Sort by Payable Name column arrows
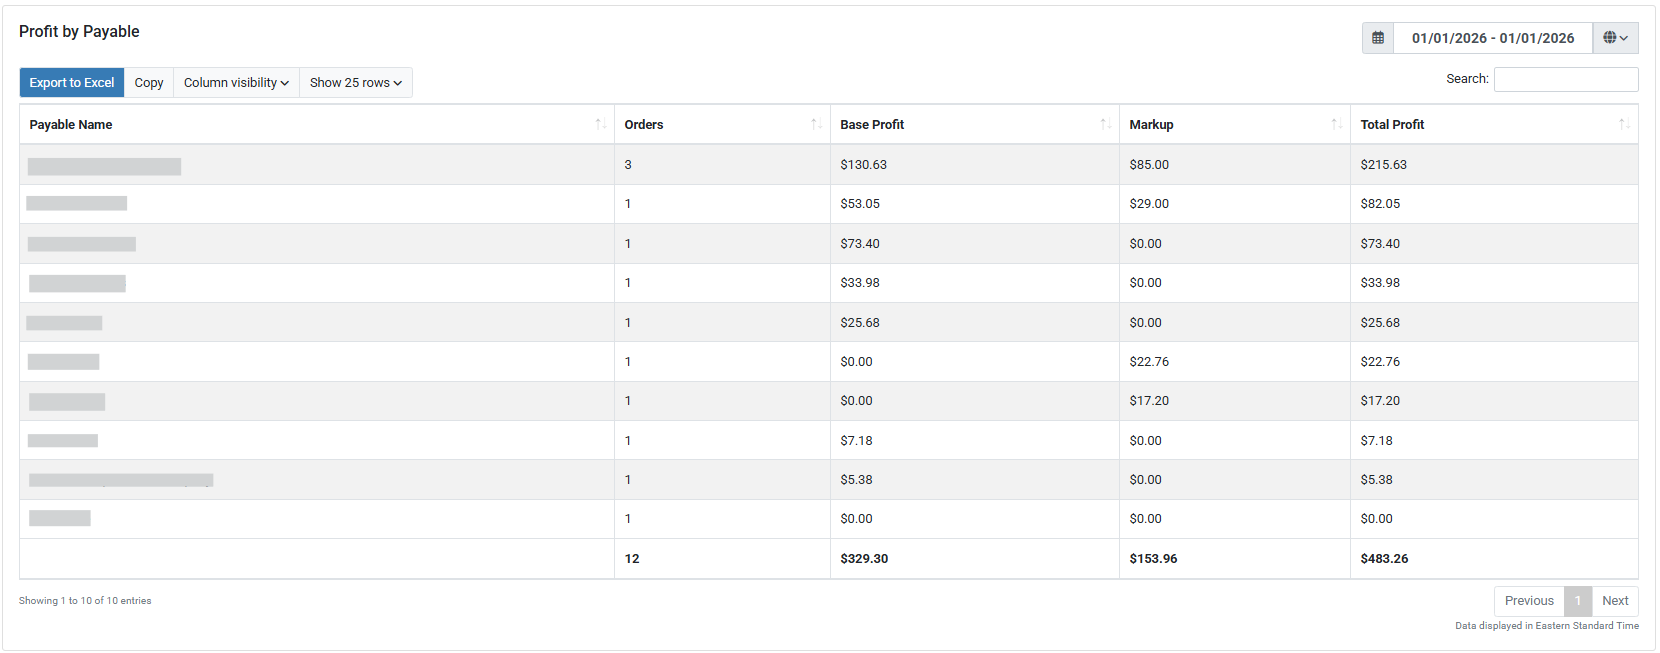The width and height of the screenshot is (1660, 653). 600,124
